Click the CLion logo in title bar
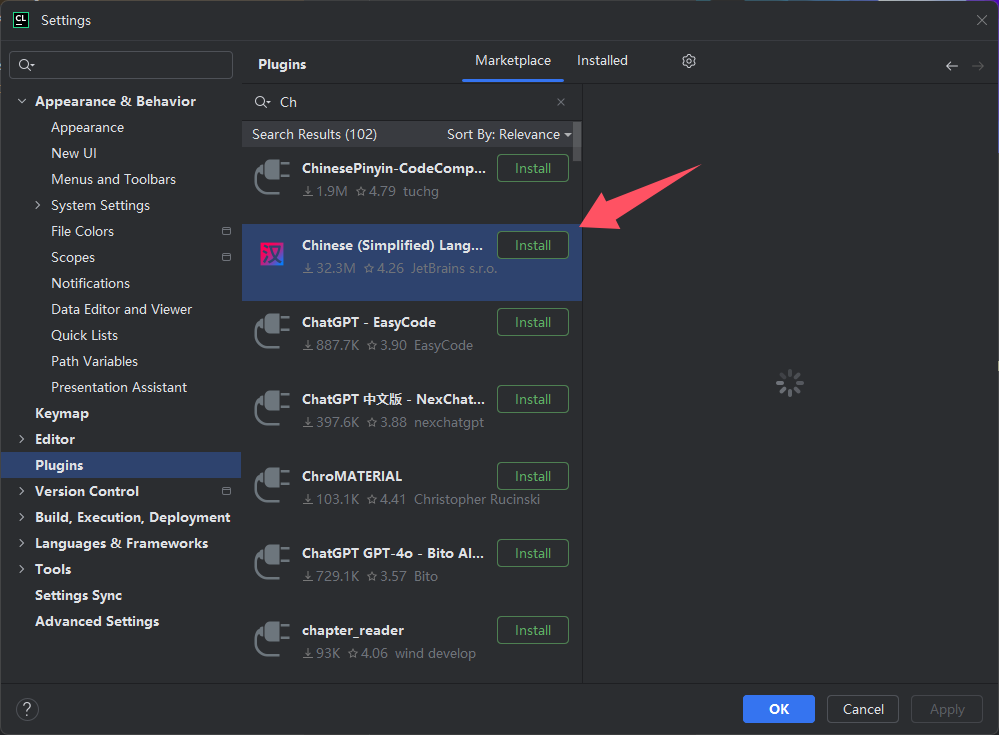The height and width of the screenshot is (735, 999). pyautogui.click(x=21, y=20)
